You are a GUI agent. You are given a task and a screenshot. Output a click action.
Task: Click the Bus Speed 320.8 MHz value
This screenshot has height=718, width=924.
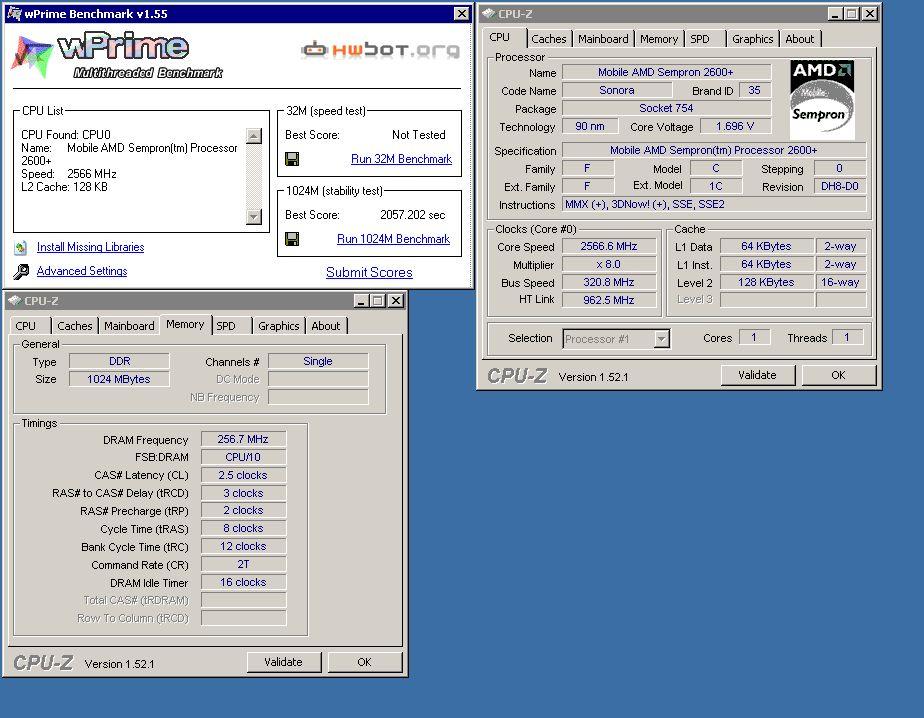(609, 282)
